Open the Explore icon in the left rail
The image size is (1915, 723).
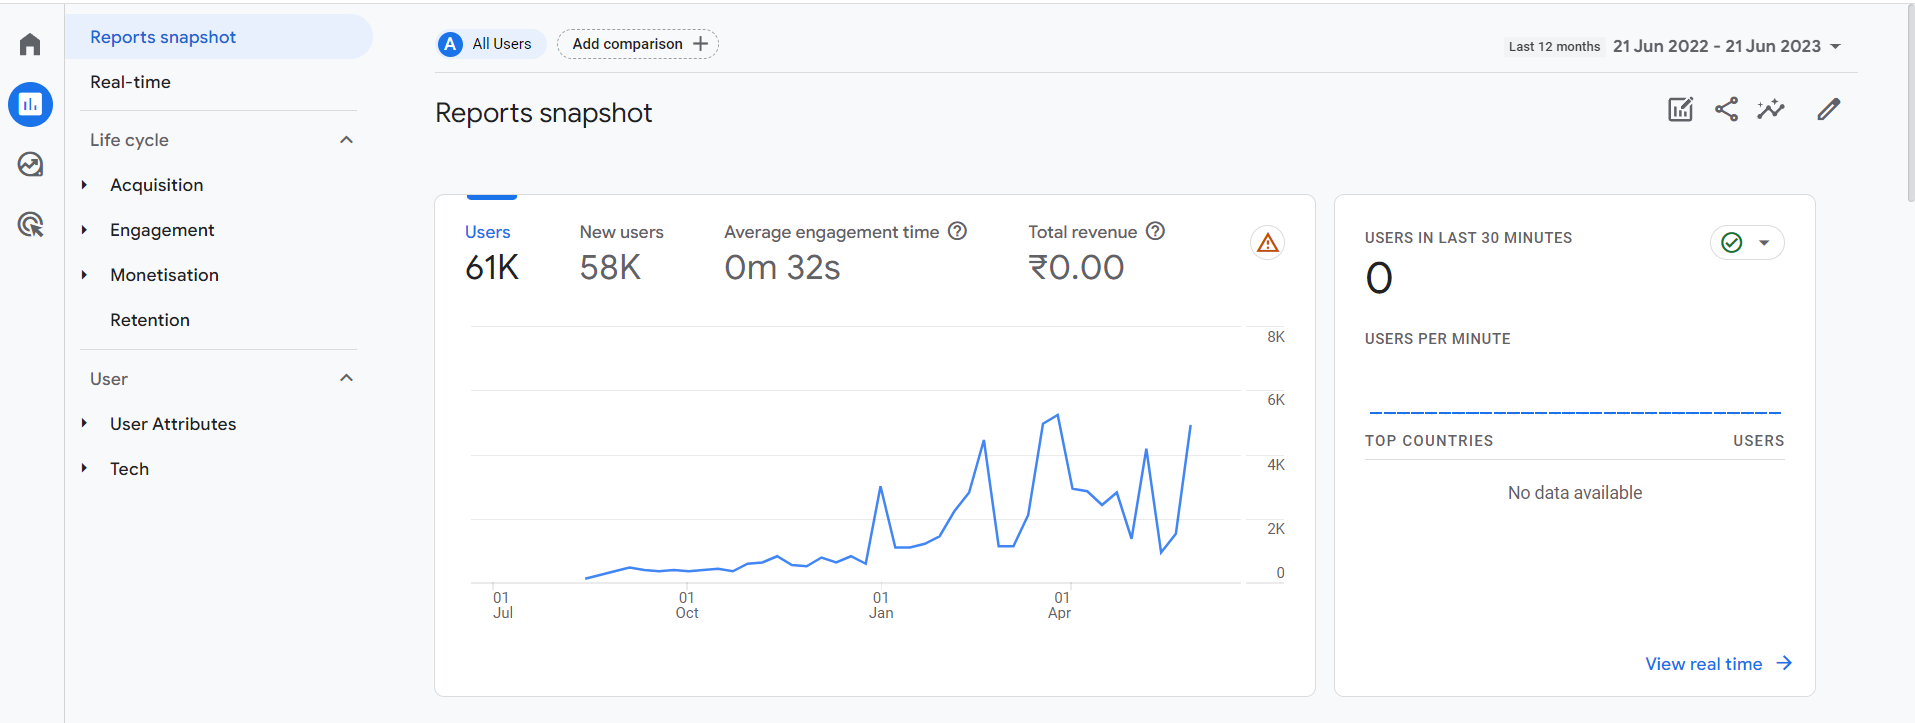[30, 164]
